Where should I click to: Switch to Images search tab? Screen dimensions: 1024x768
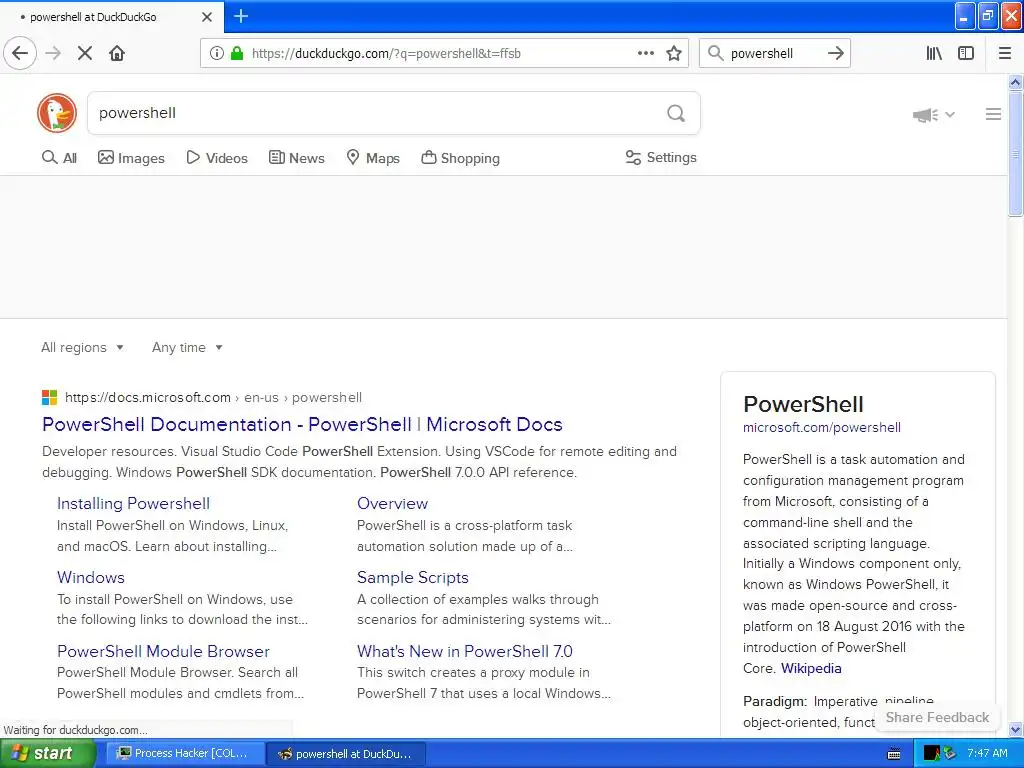(x=131, y=158)
